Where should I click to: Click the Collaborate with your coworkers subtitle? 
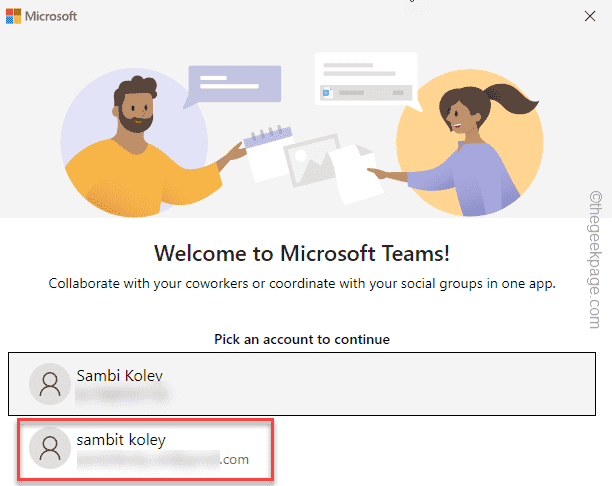coord(302,283)
